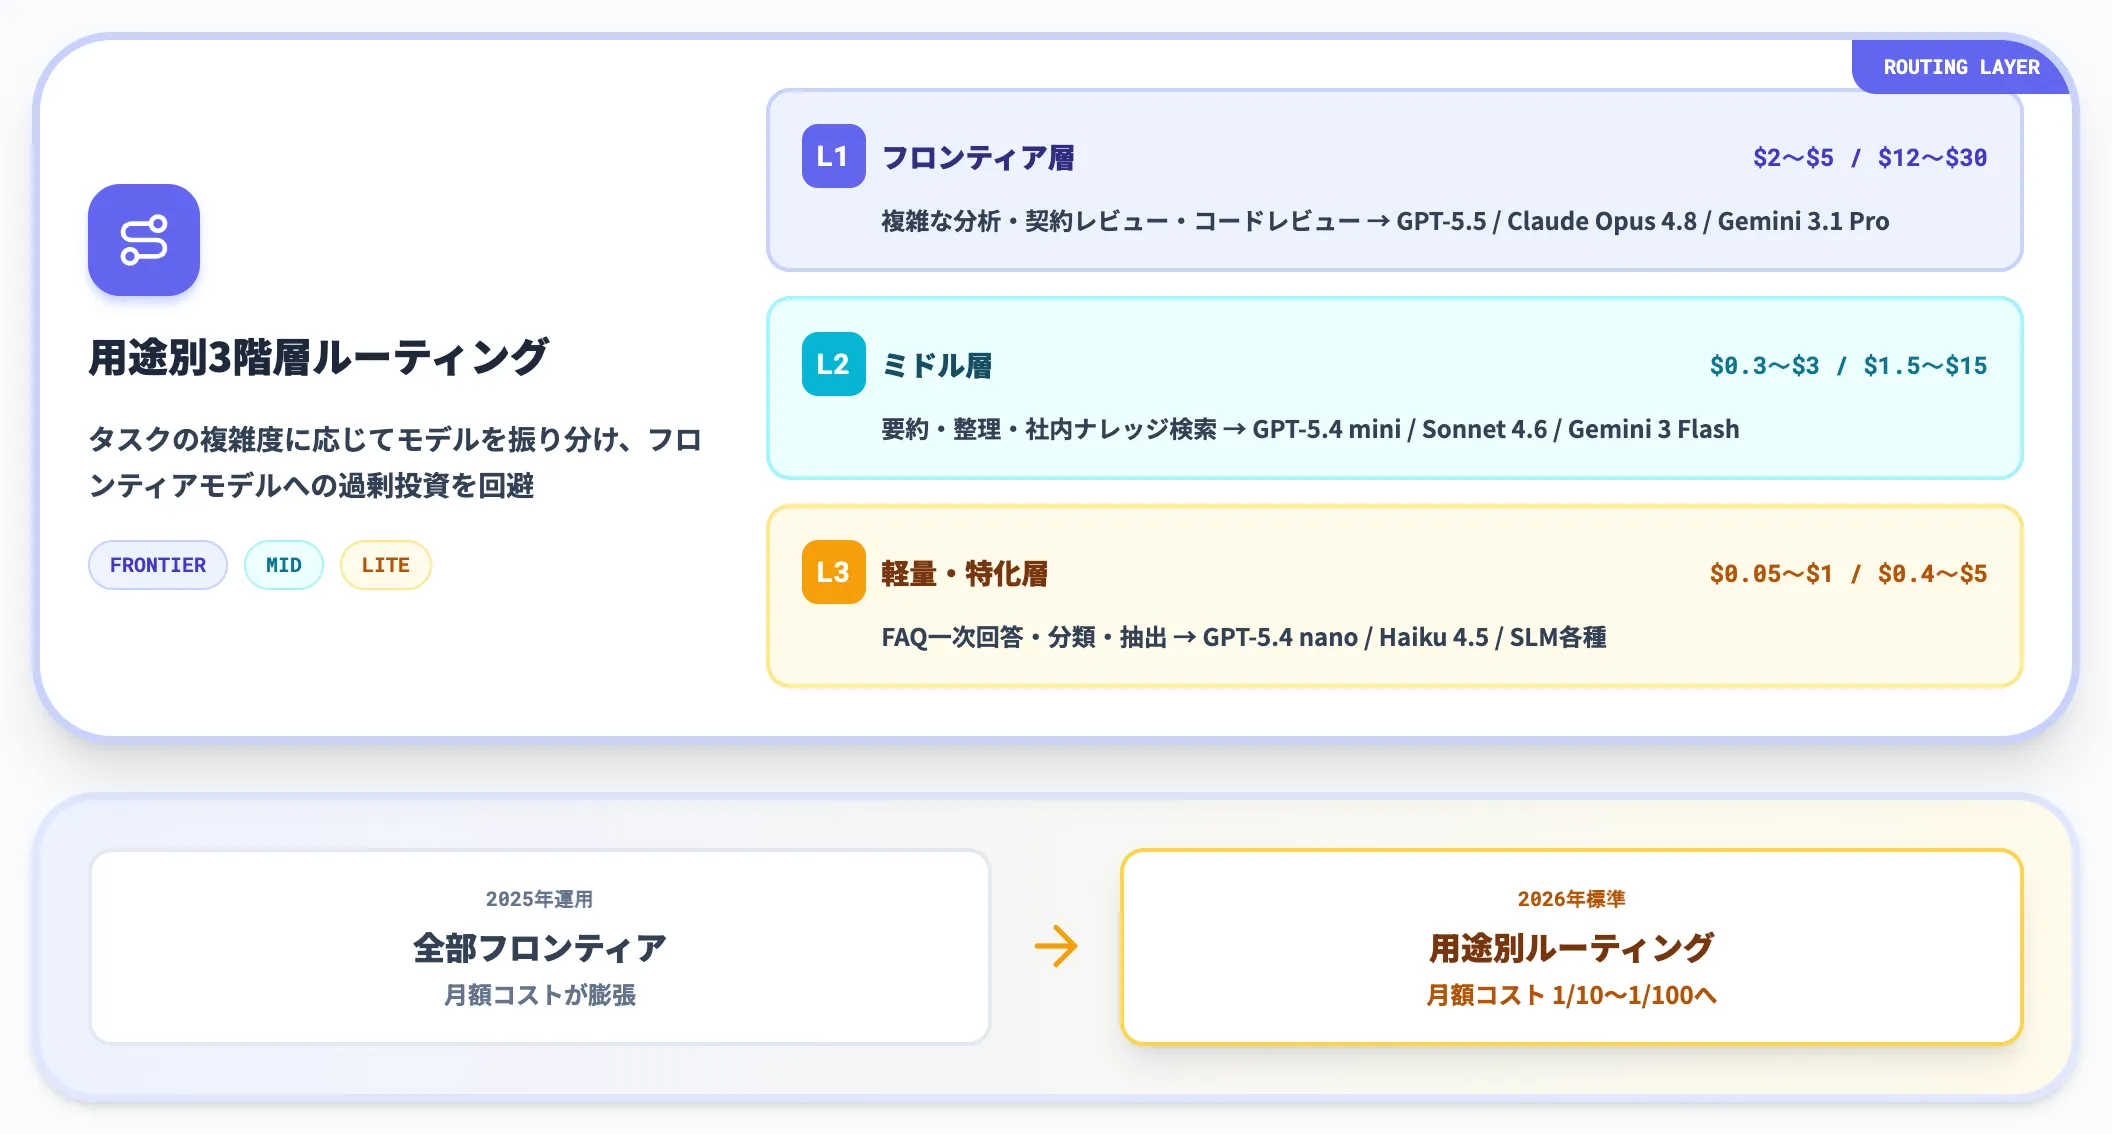Open the フロンティア層 card
Viewport: 2112px width, 1134px height.
coord(1395,180)
